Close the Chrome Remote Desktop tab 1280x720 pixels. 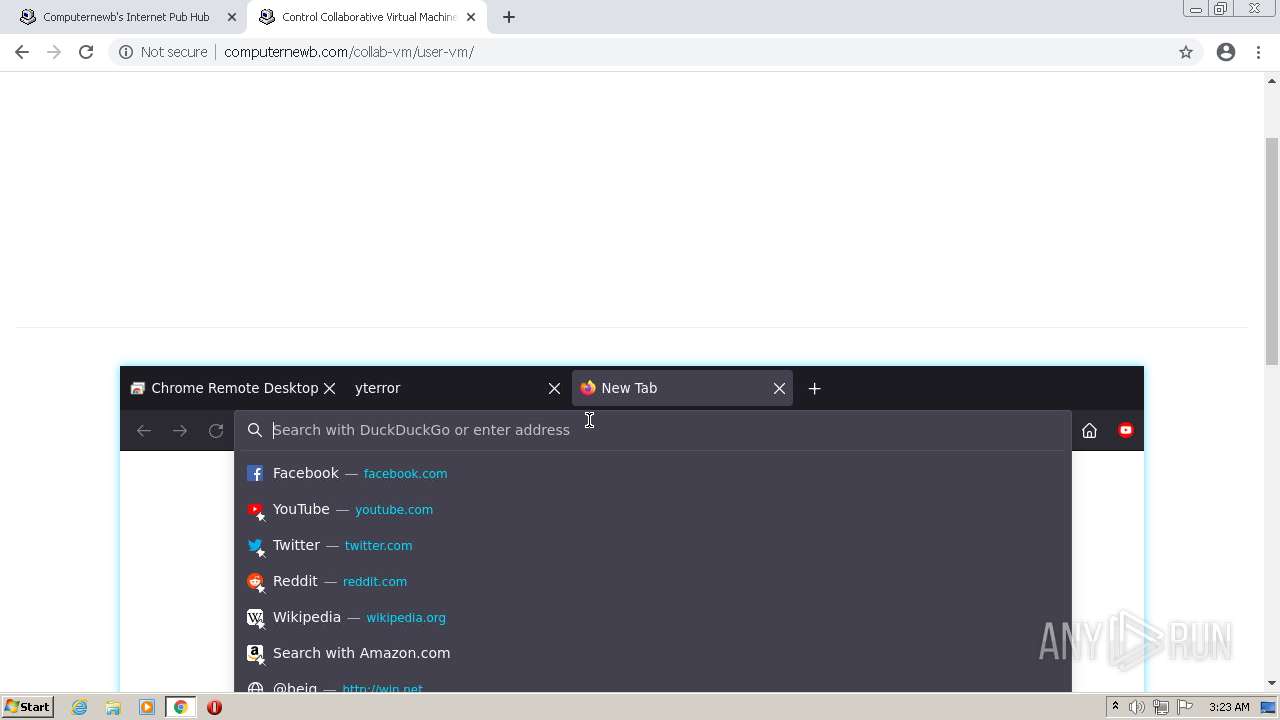click(x=329, y=388)
